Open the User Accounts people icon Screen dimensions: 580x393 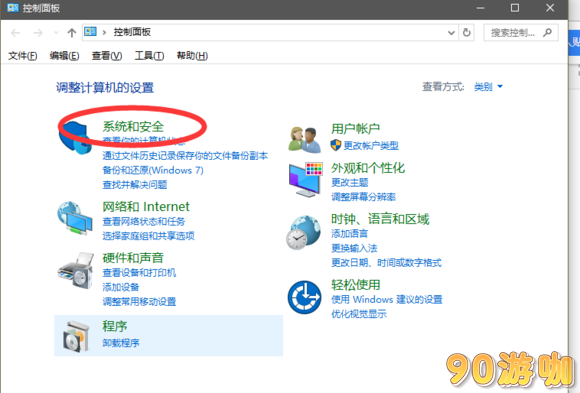[305, 140]
